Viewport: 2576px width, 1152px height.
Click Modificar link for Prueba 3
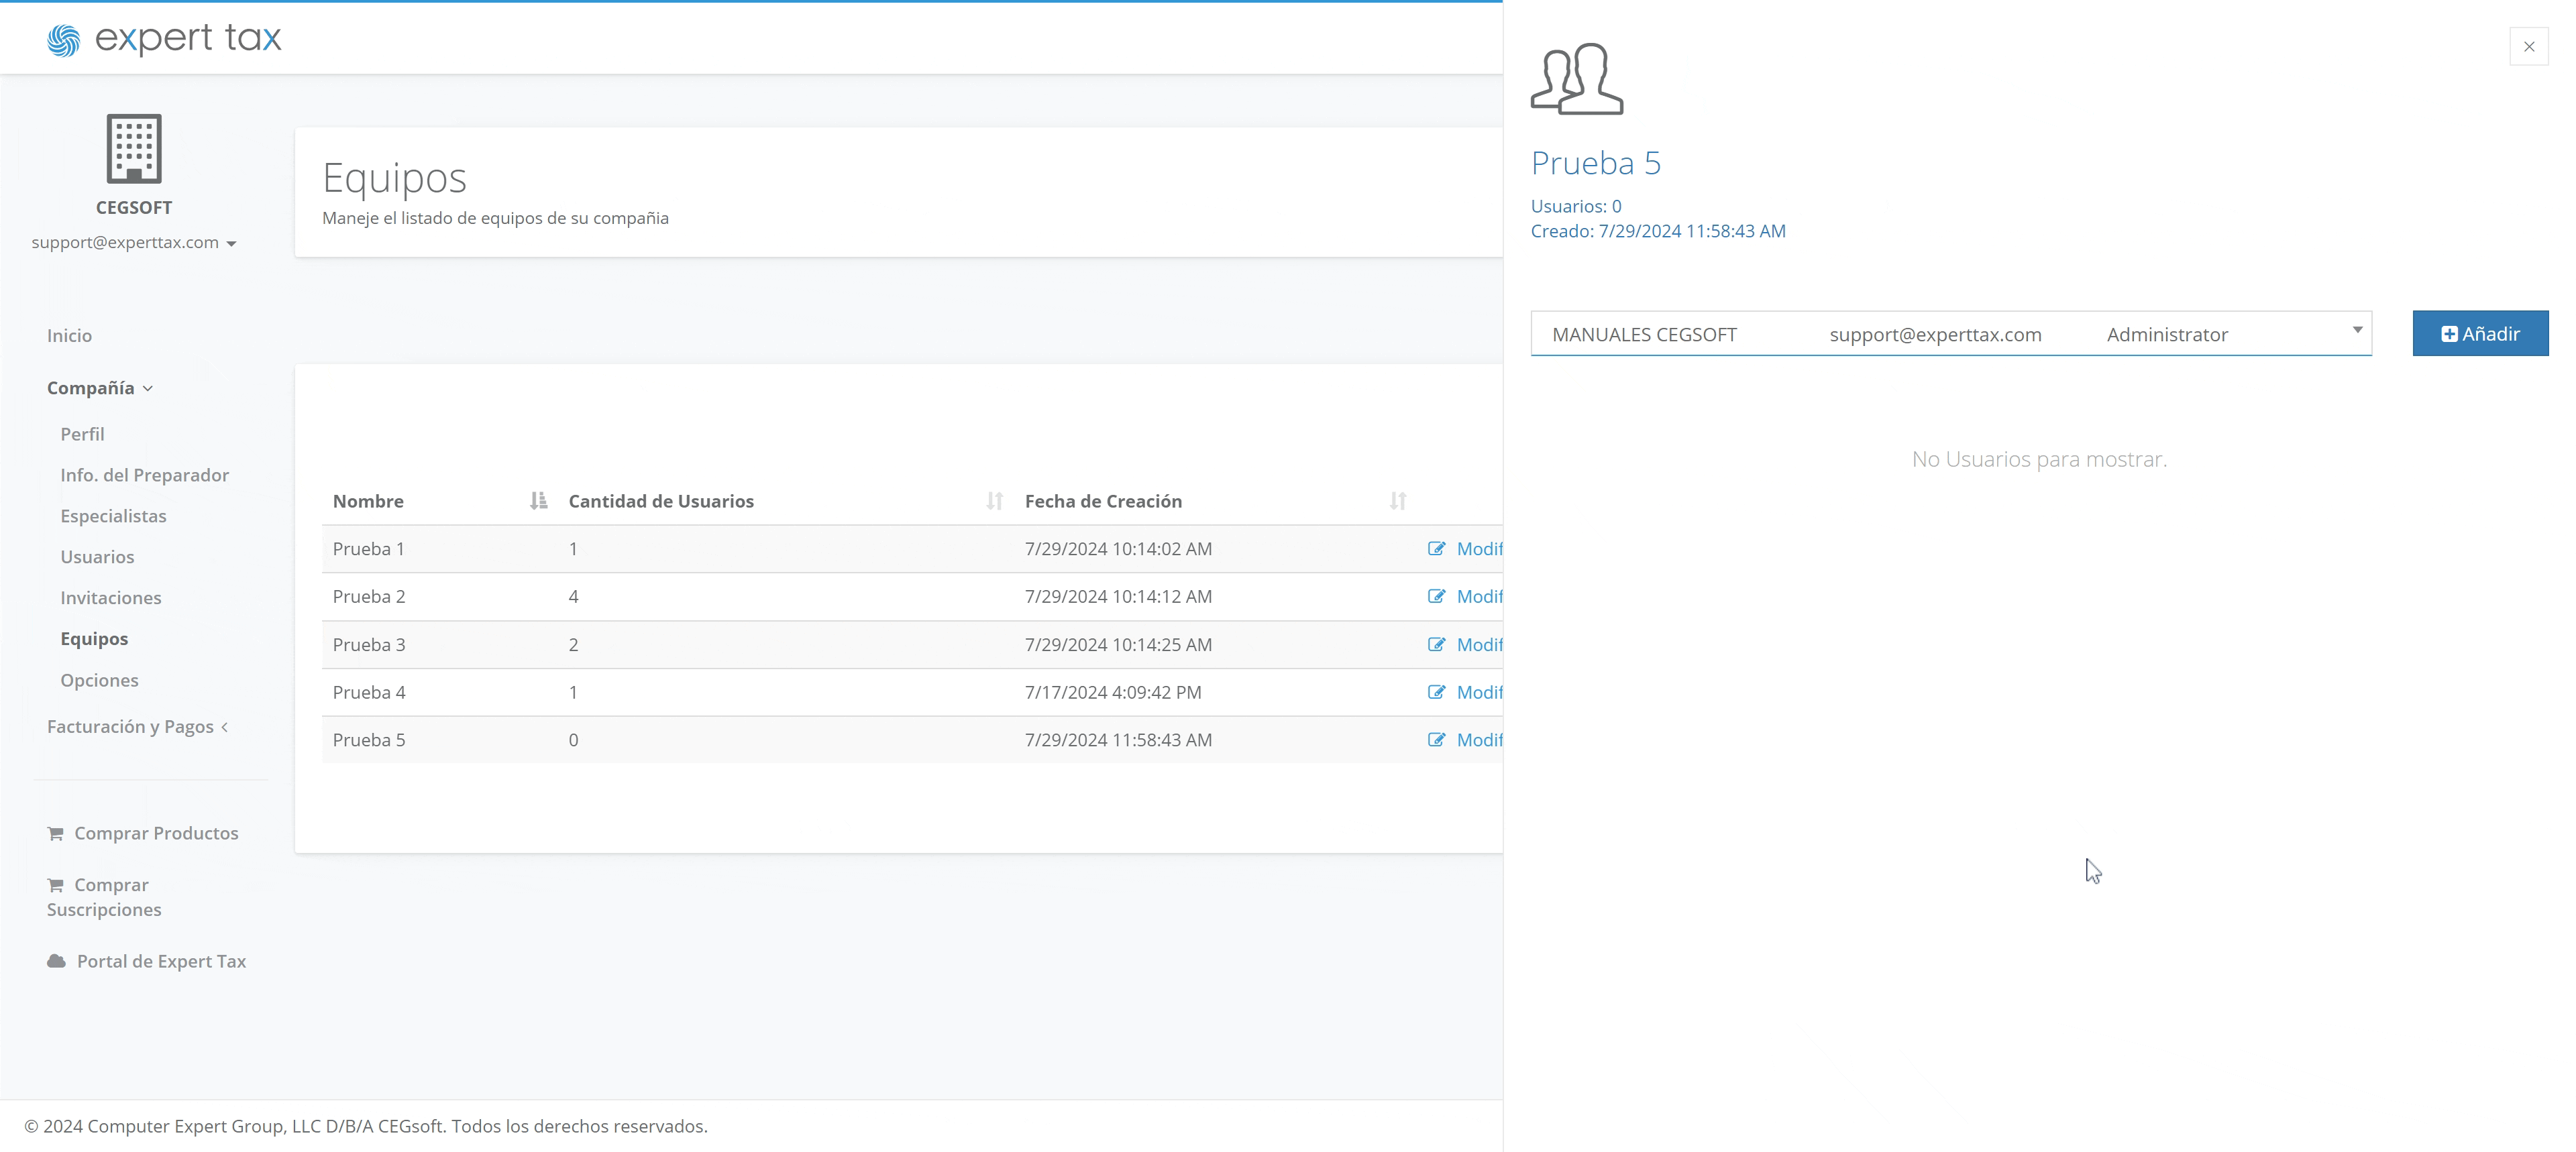(1480, 645)
